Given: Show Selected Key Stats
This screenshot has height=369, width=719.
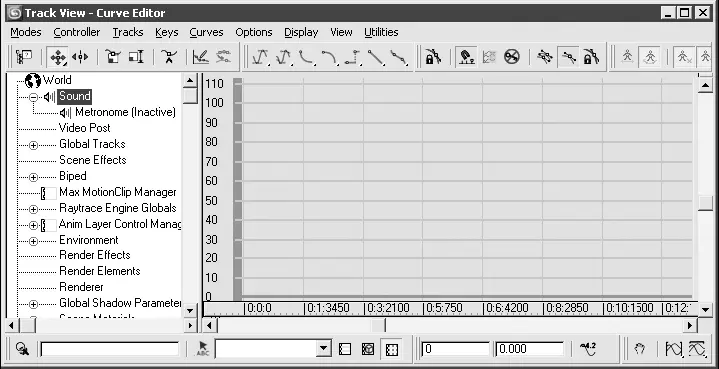Looking at the screenshot, I should [x=588, y=349].
